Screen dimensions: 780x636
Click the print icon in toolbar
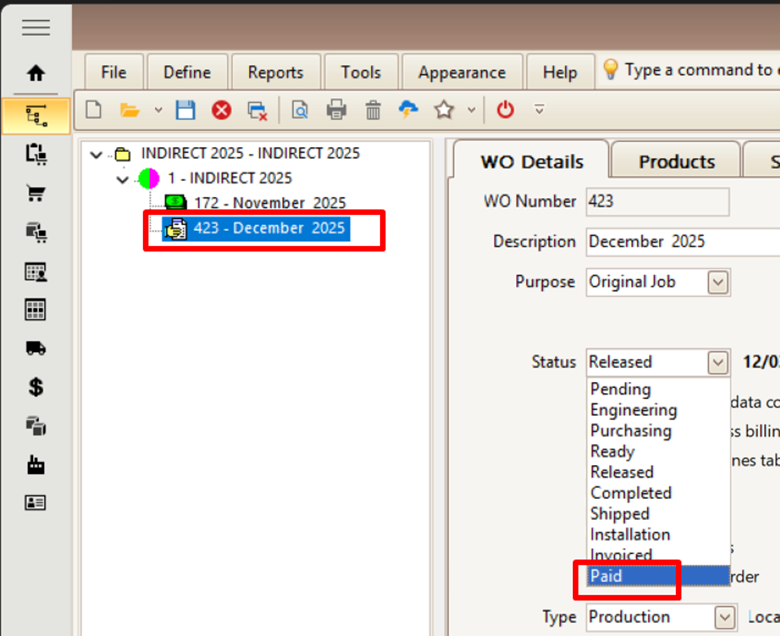pos(336,110)
